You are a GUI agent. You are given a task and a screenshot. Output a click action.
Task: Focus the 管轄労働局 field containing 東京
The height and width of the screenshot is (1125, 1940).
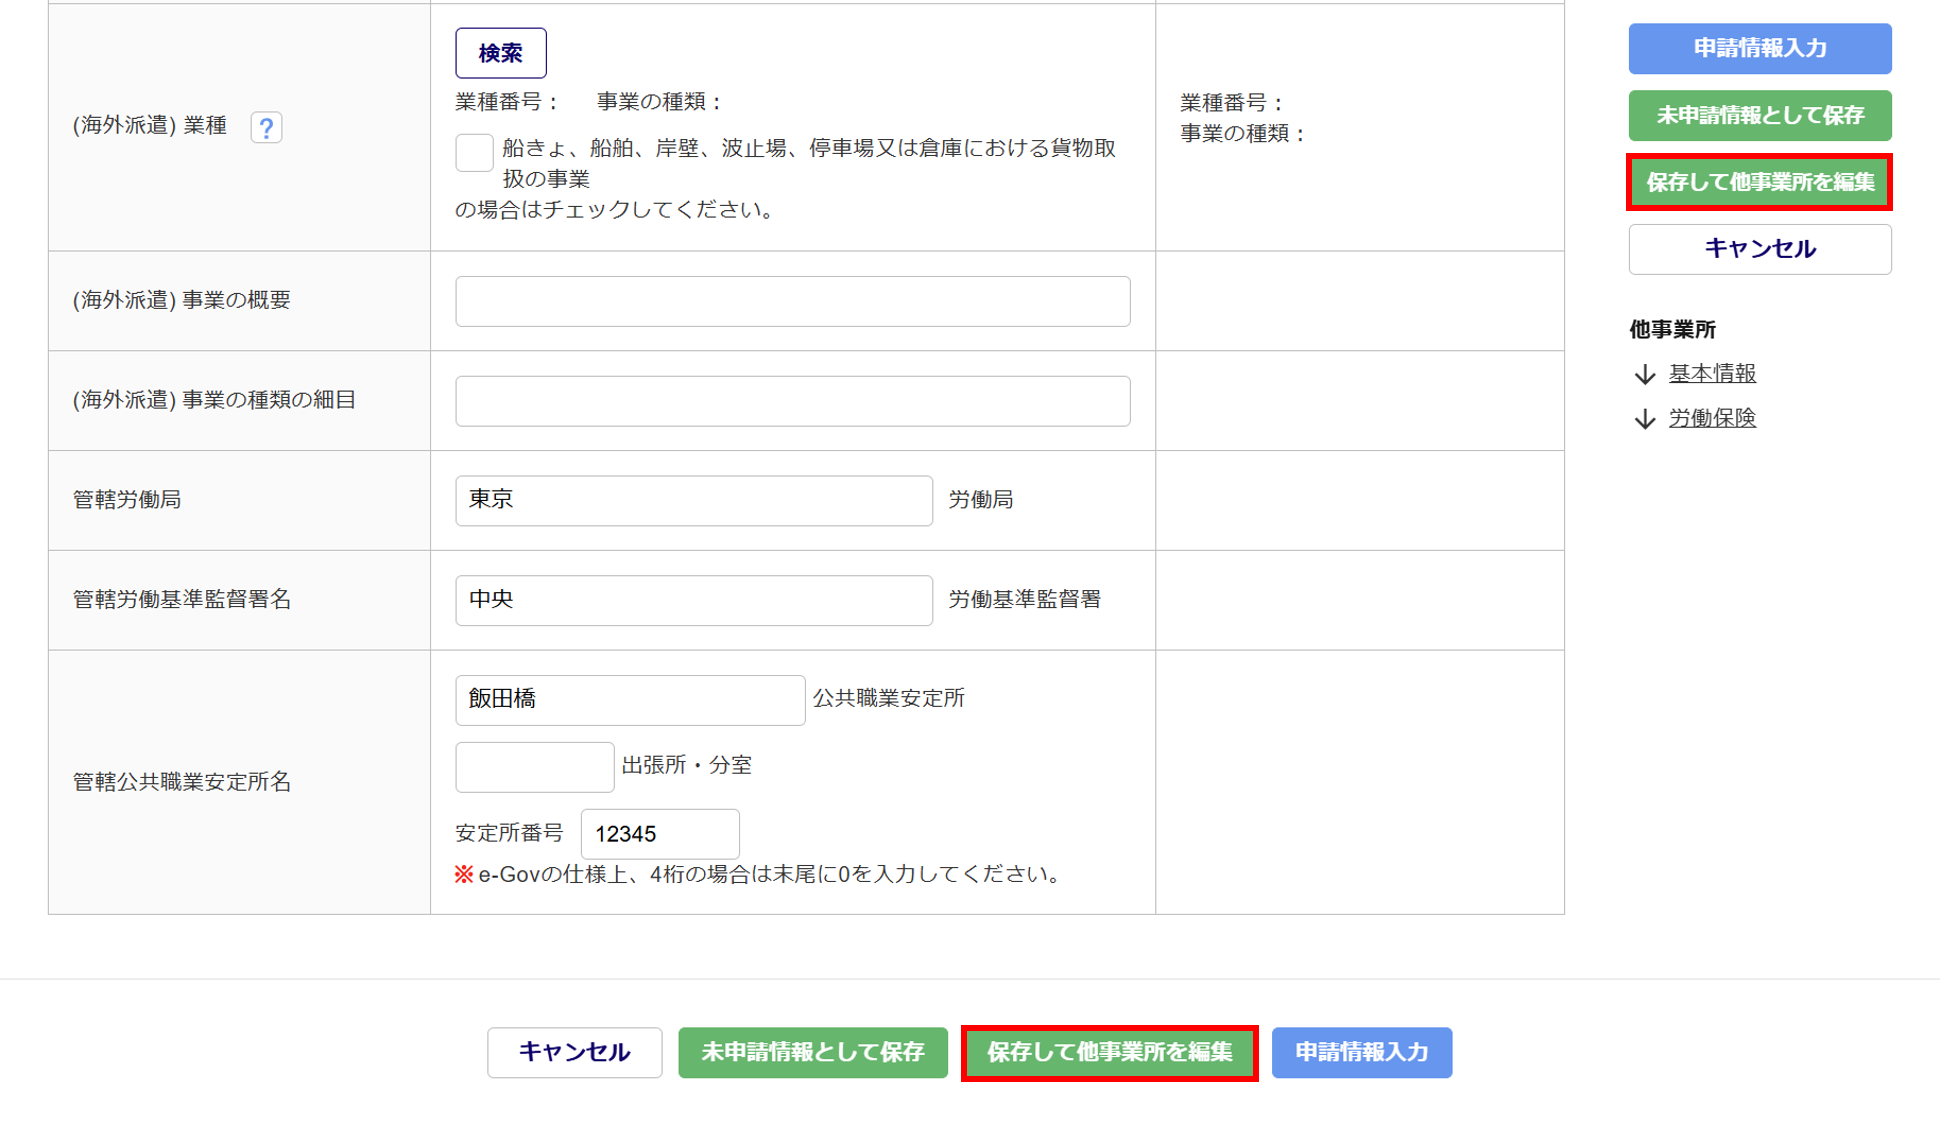pos(693,500)
